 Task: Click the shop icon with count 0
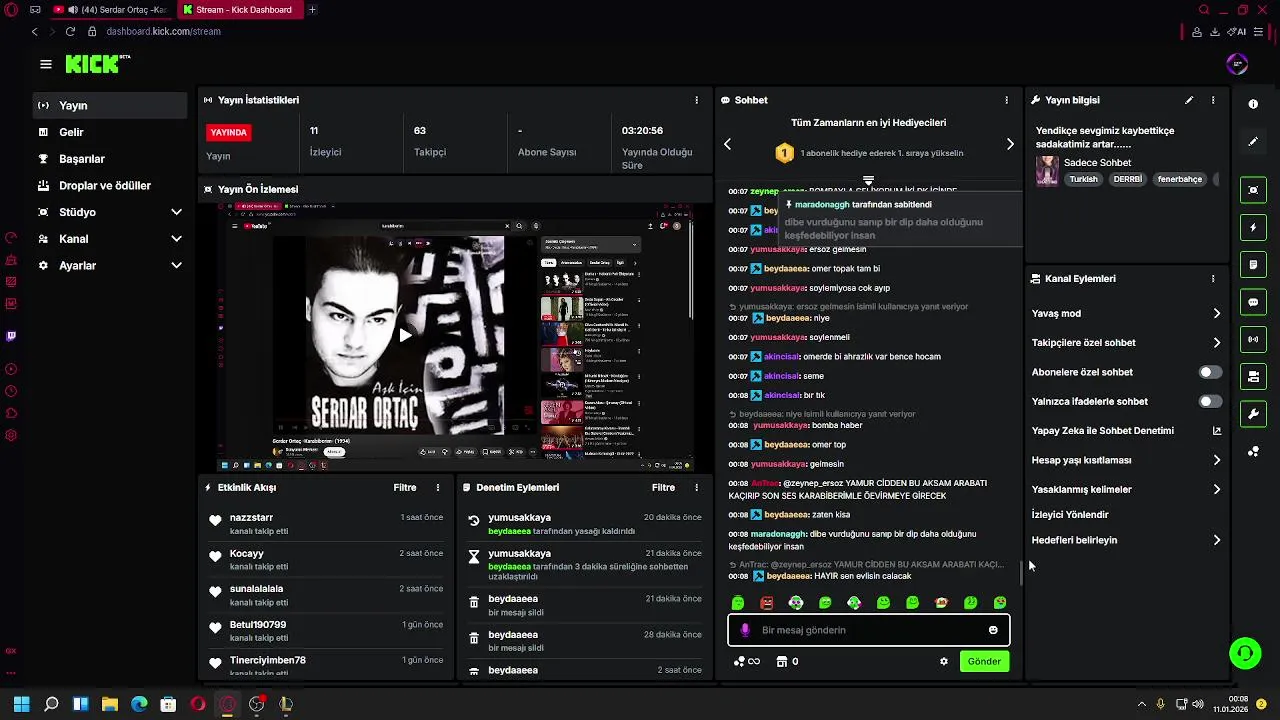tap(788, 661)
